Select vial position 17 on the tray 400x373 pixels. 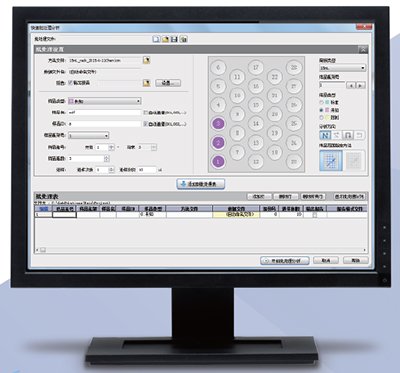256,68
